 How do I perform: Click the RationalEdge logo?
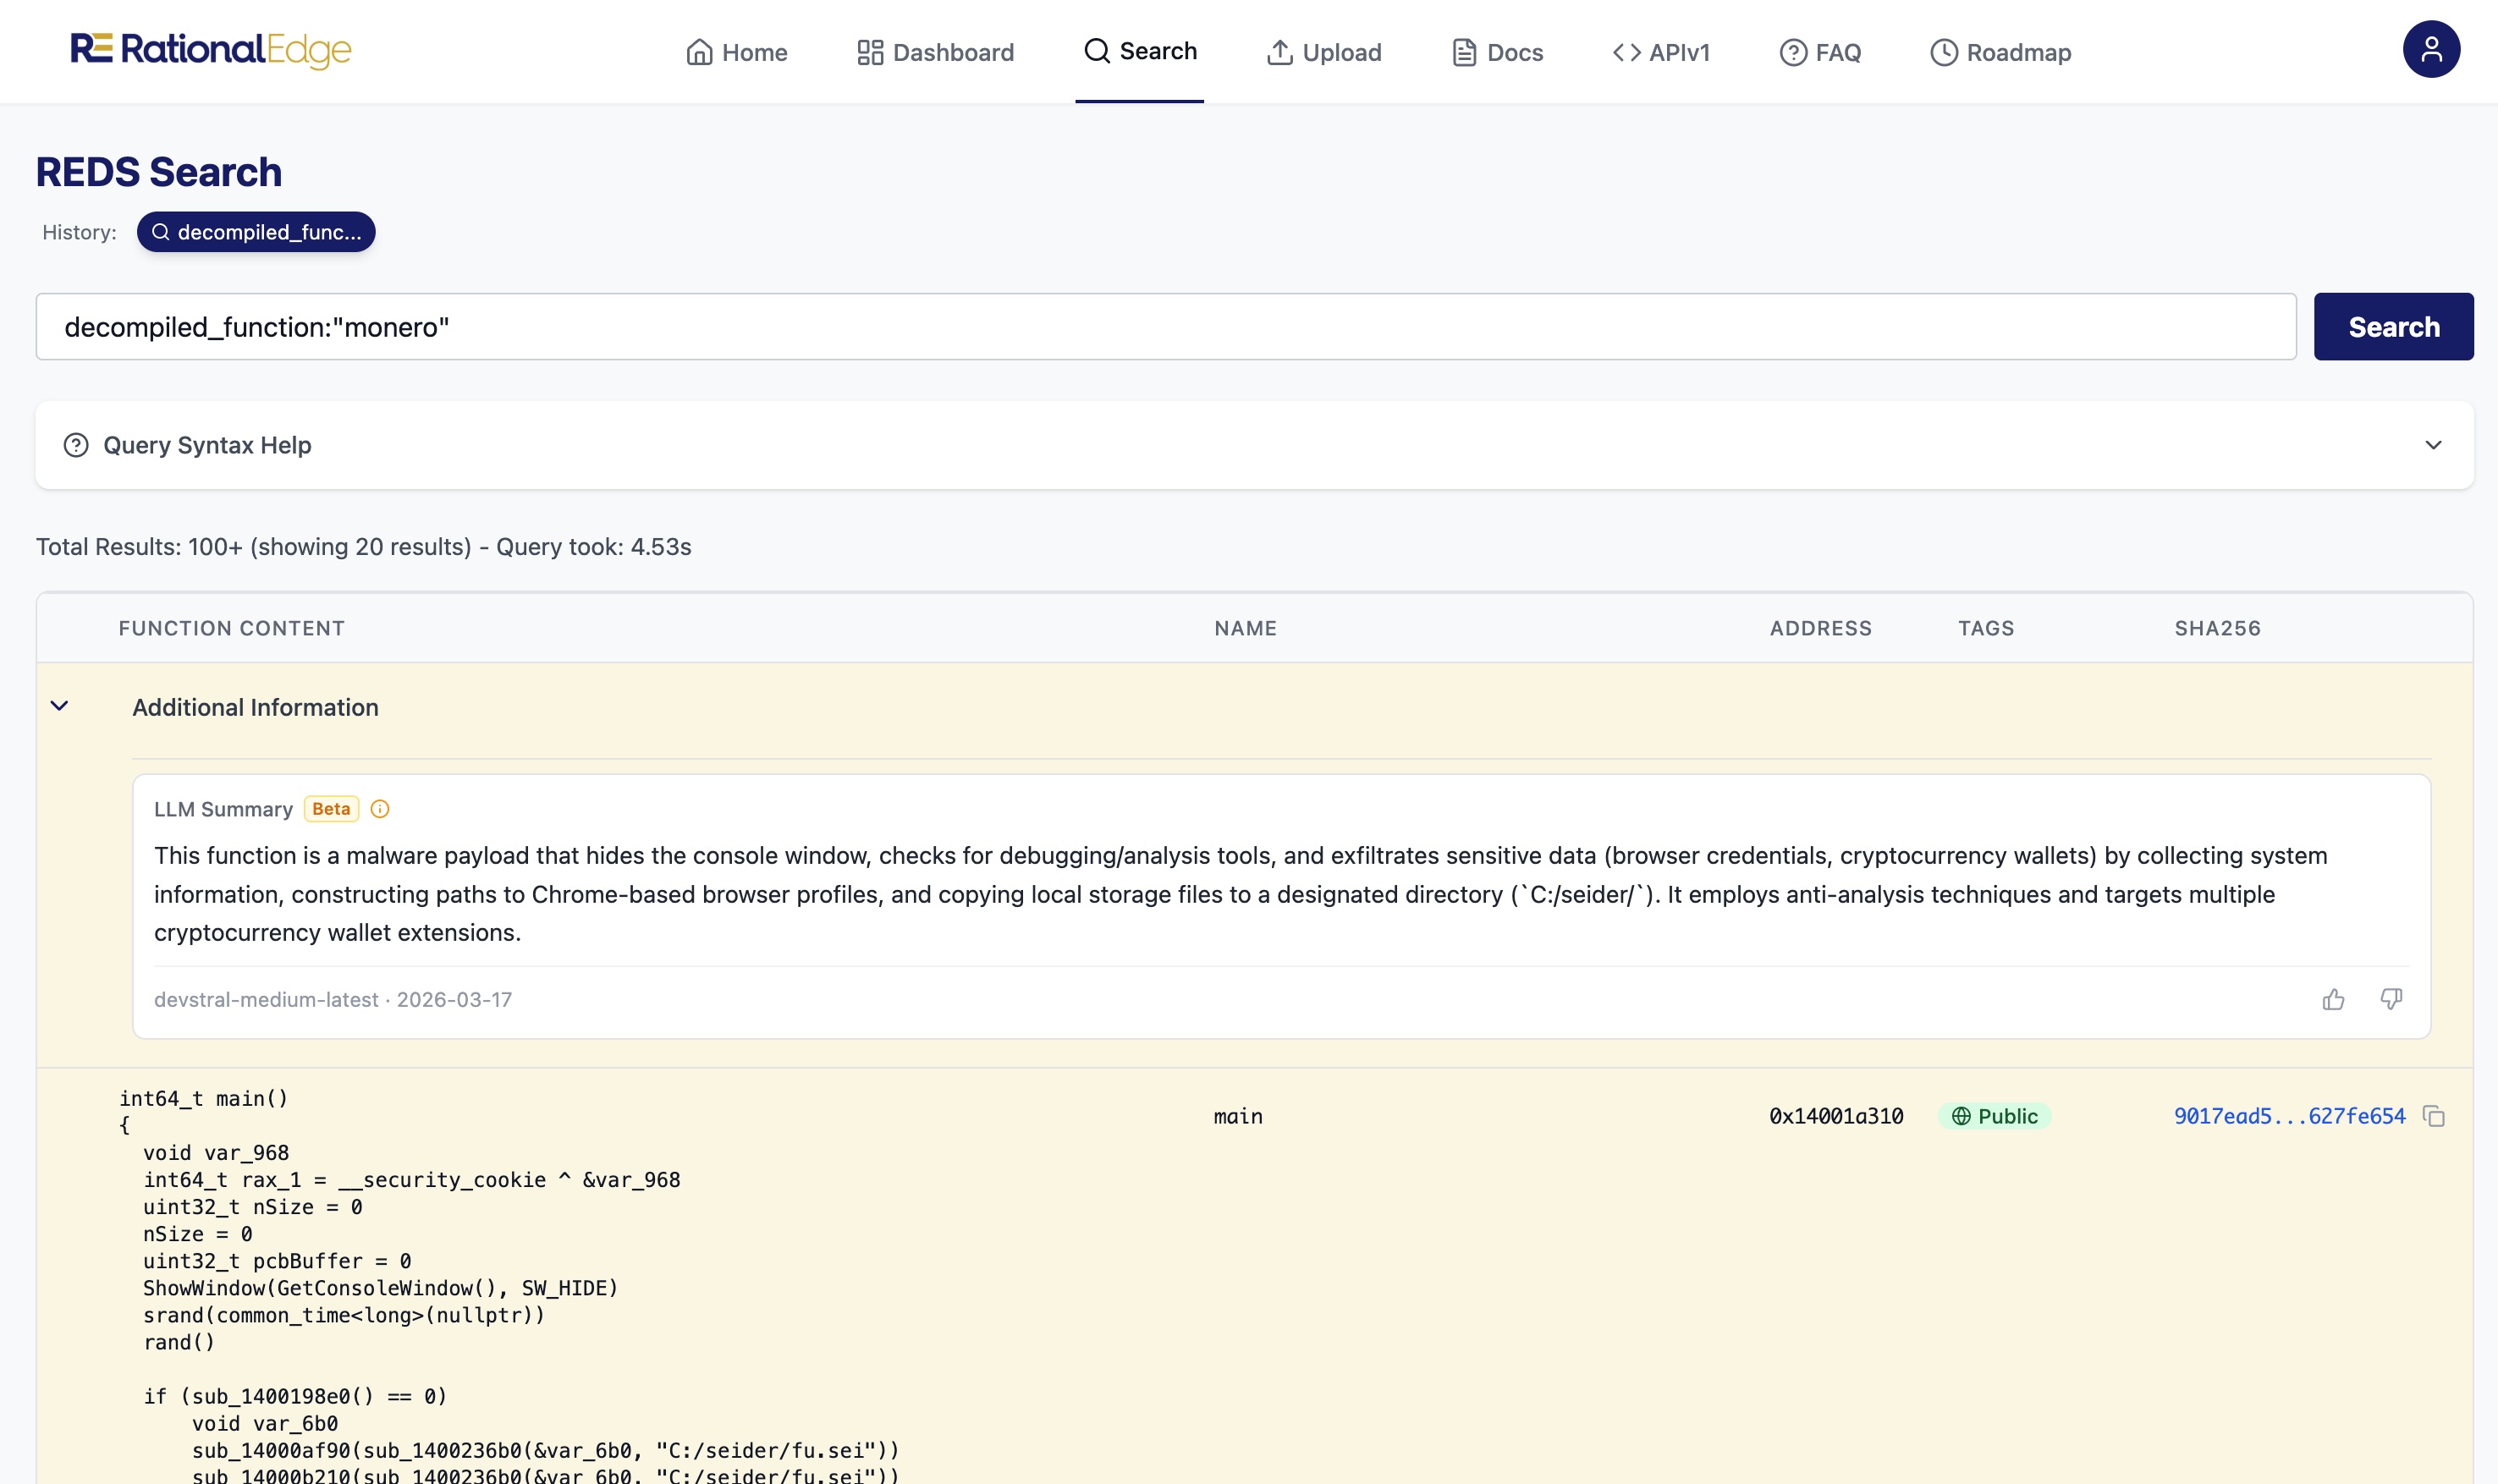[211, 50]
